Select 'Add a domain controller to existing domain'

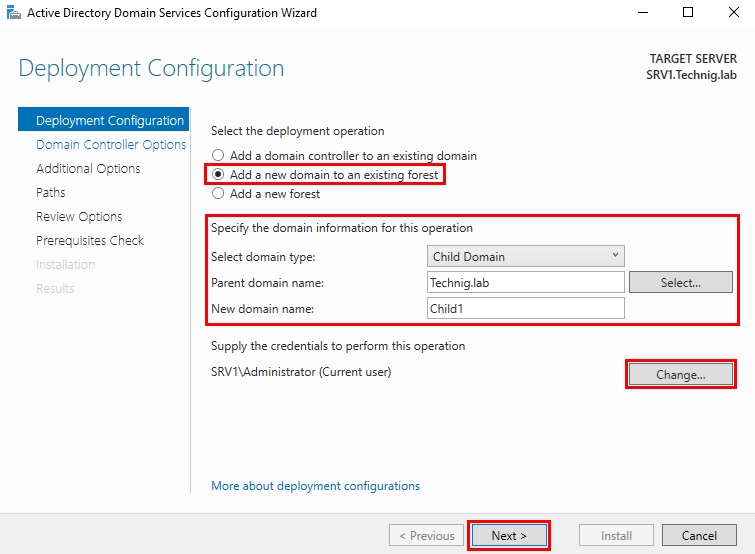pyautogui.click(x=218, y=156)
